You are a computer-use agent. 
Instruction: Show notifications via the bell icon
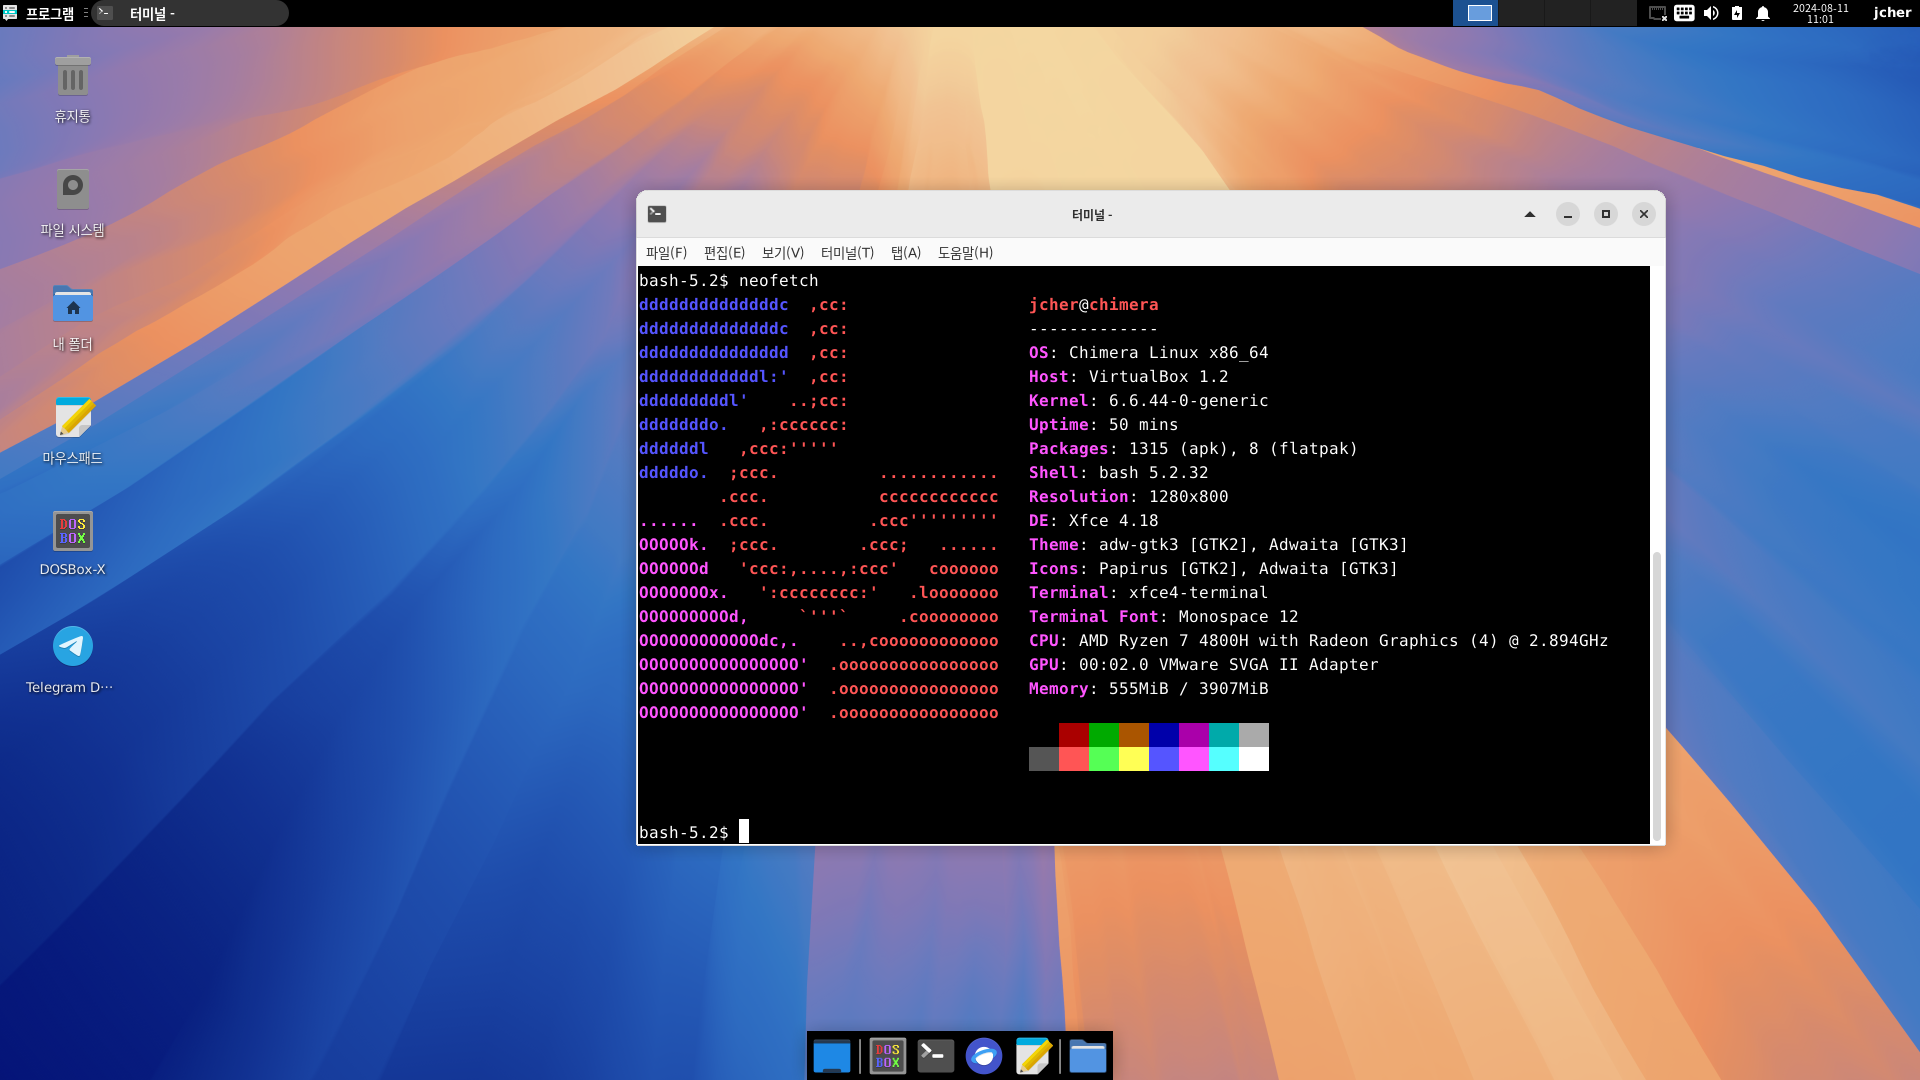pyautogui.click(x=1763, y=13)
